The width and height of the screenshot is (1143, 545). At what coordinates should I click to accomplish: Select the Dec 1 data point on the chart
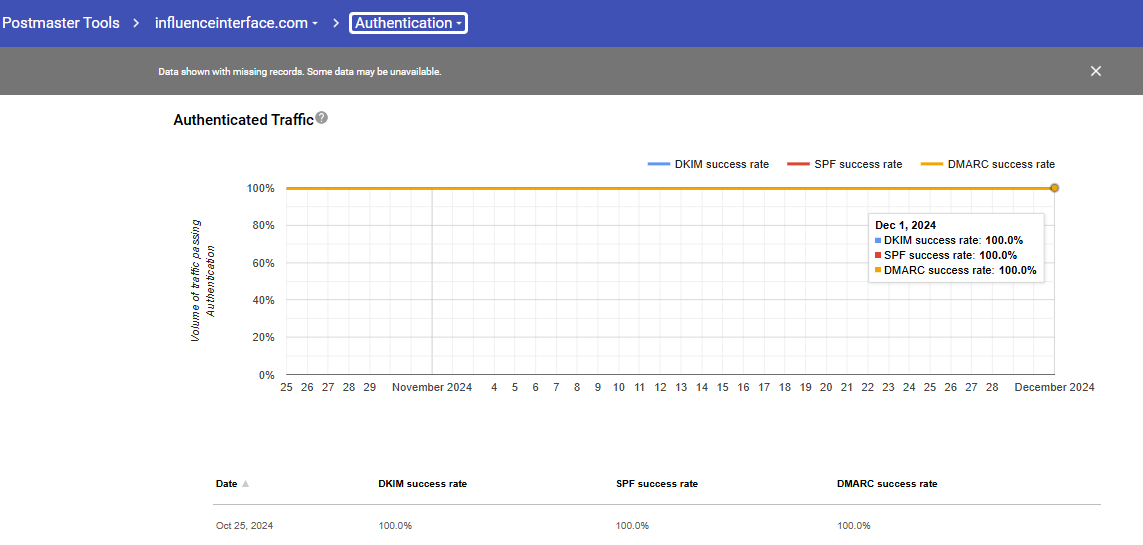point(1054,188)
